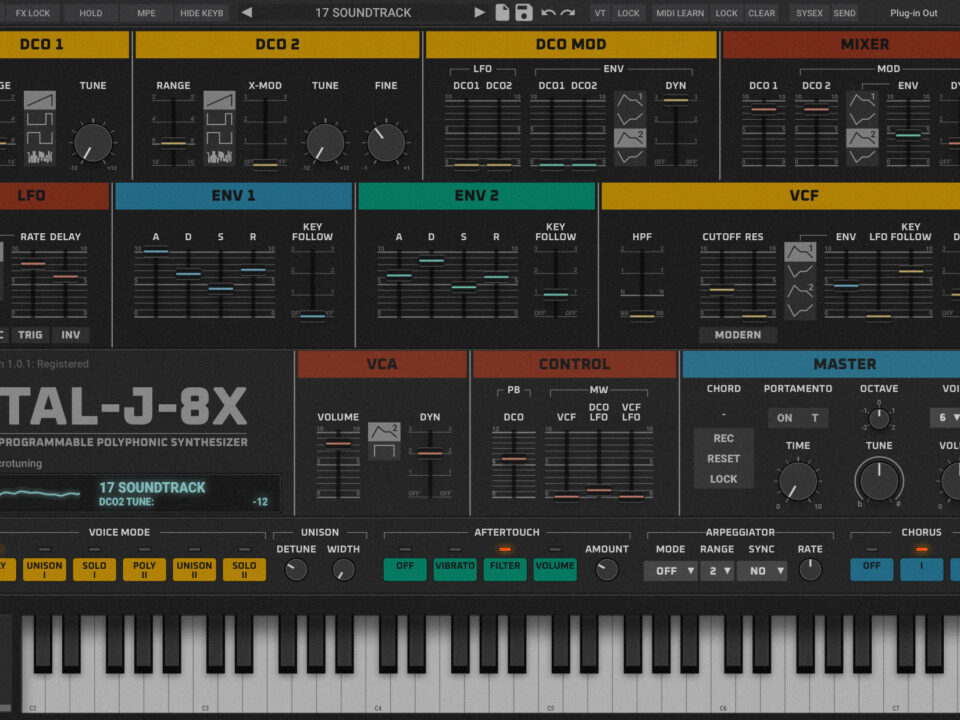This screenshot has width=960, height=720.
Task: Select the DCO 2 sawtooth waveform icon
Action: click(219, 101)
